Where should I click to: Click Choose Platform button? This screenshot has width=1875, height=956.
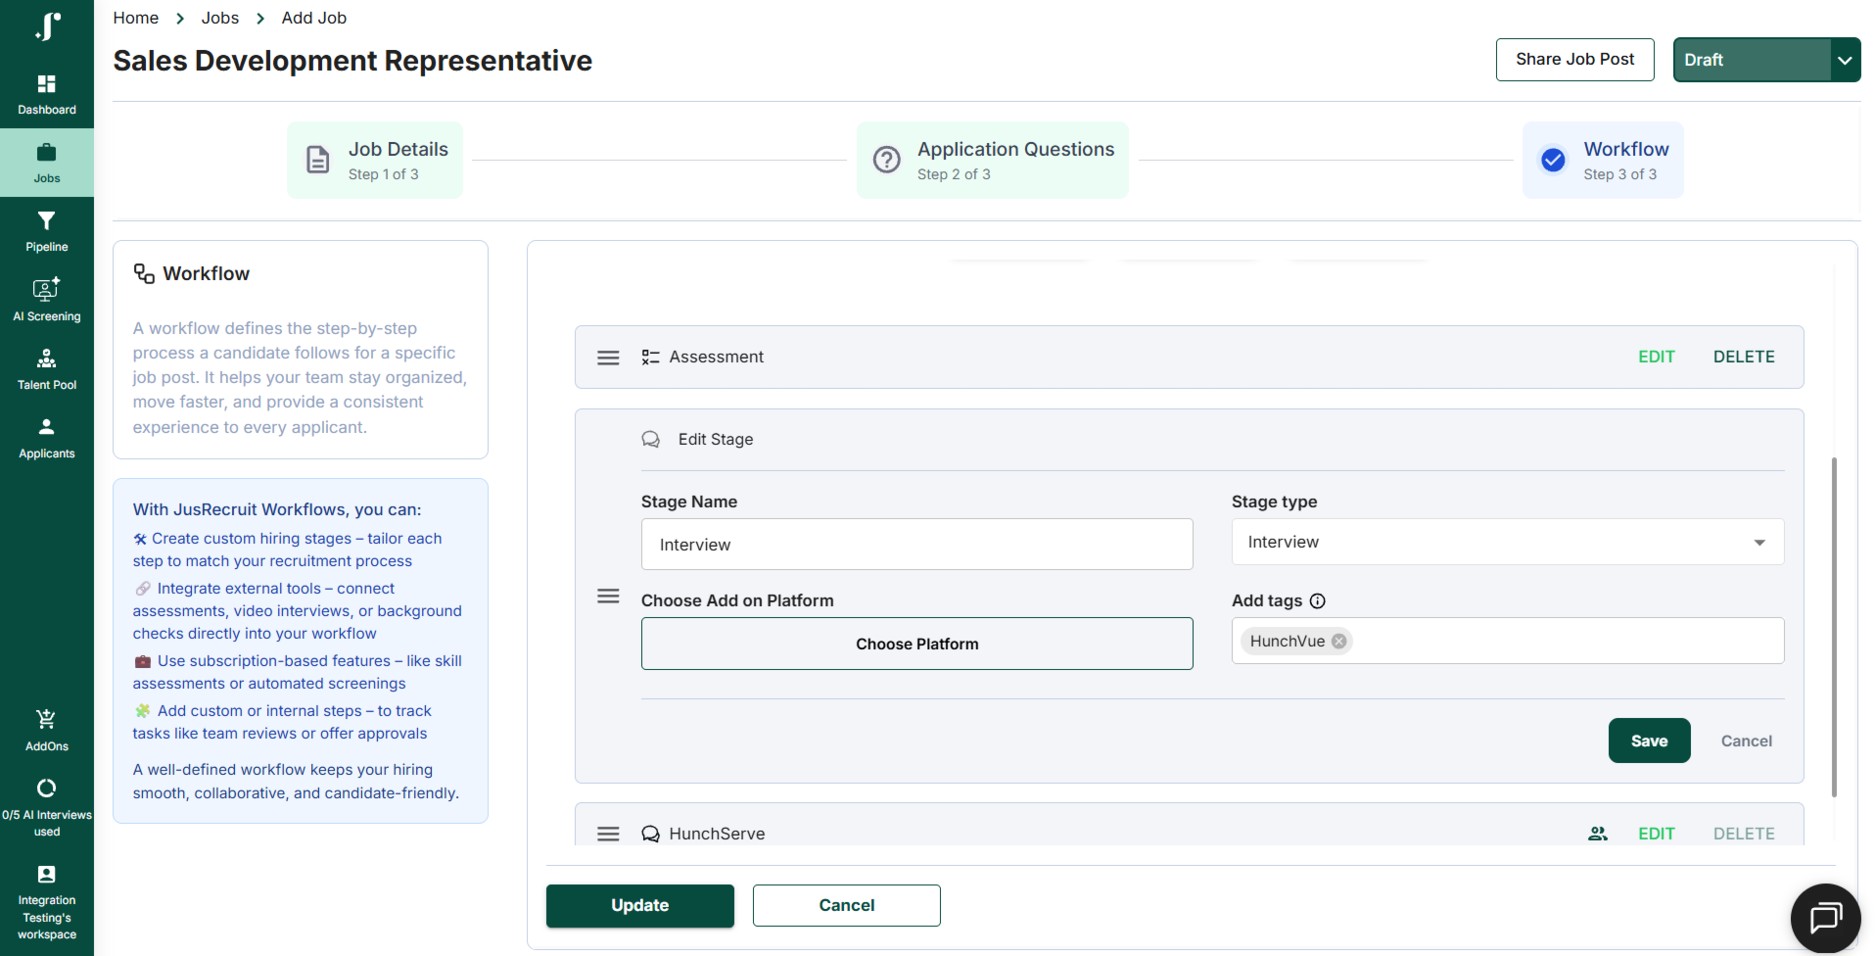pos(917,644)
